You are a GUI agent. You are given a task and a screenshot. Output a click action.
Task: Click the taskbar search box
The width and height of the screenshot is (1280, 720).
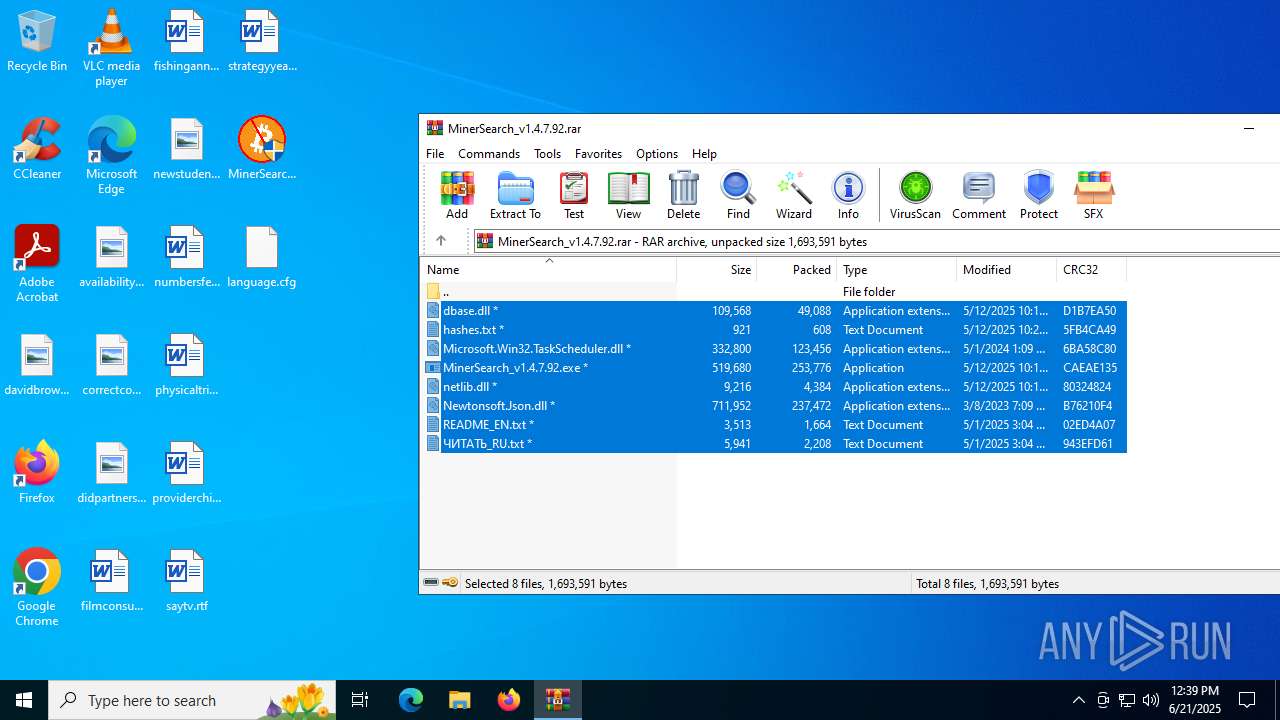tap(192, 700)
